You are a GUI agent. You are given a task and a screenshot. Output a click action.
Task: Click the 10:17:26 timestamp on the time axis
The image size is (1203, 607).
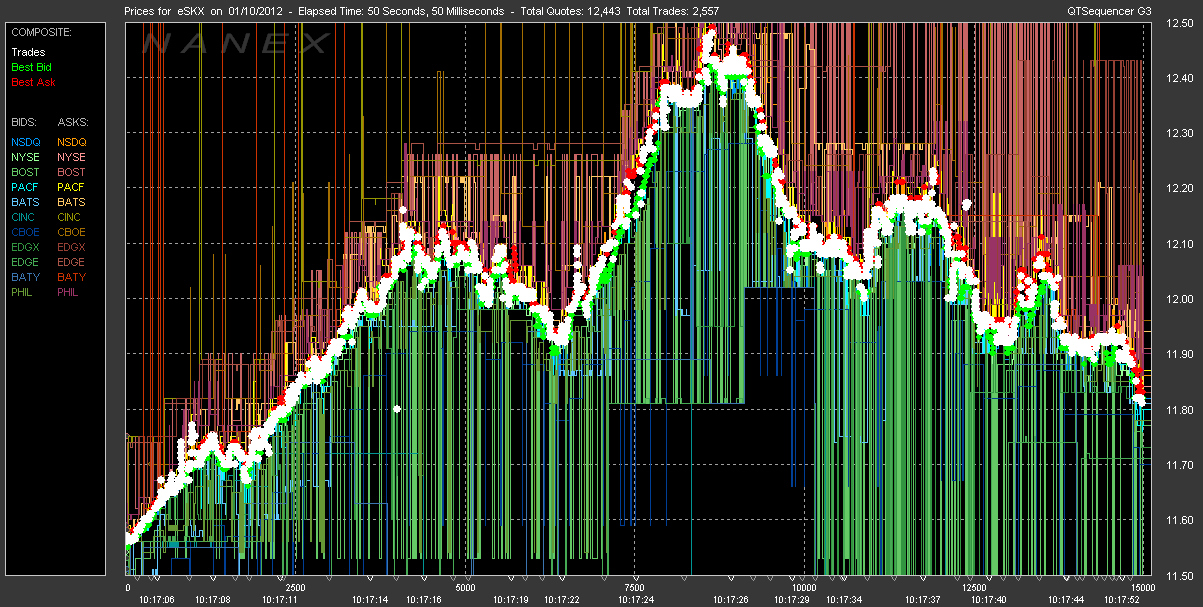click(x=730, y=599)
